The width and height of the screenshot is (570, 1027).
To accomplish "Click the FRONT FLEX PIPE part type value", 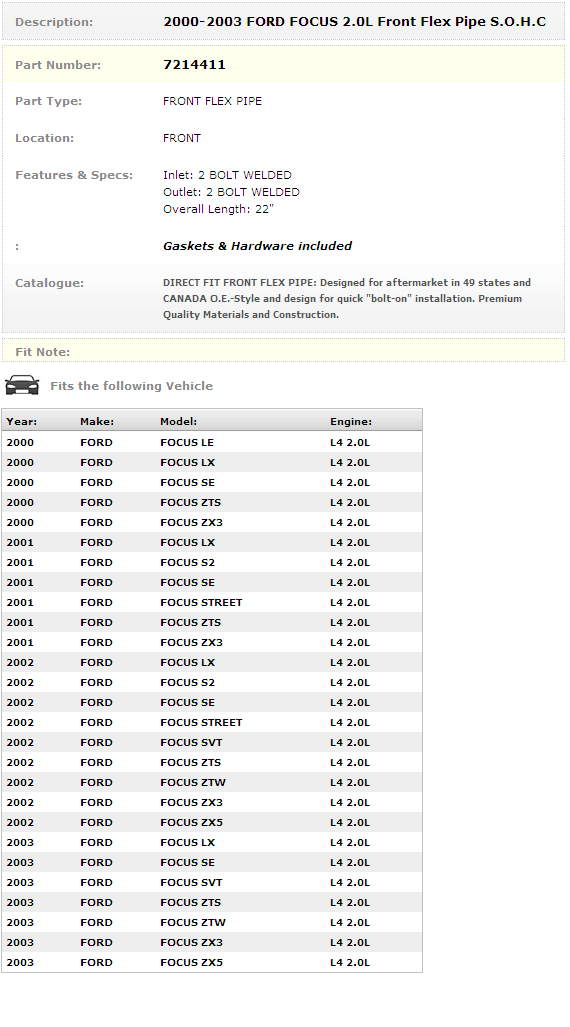I will (212, 101).
